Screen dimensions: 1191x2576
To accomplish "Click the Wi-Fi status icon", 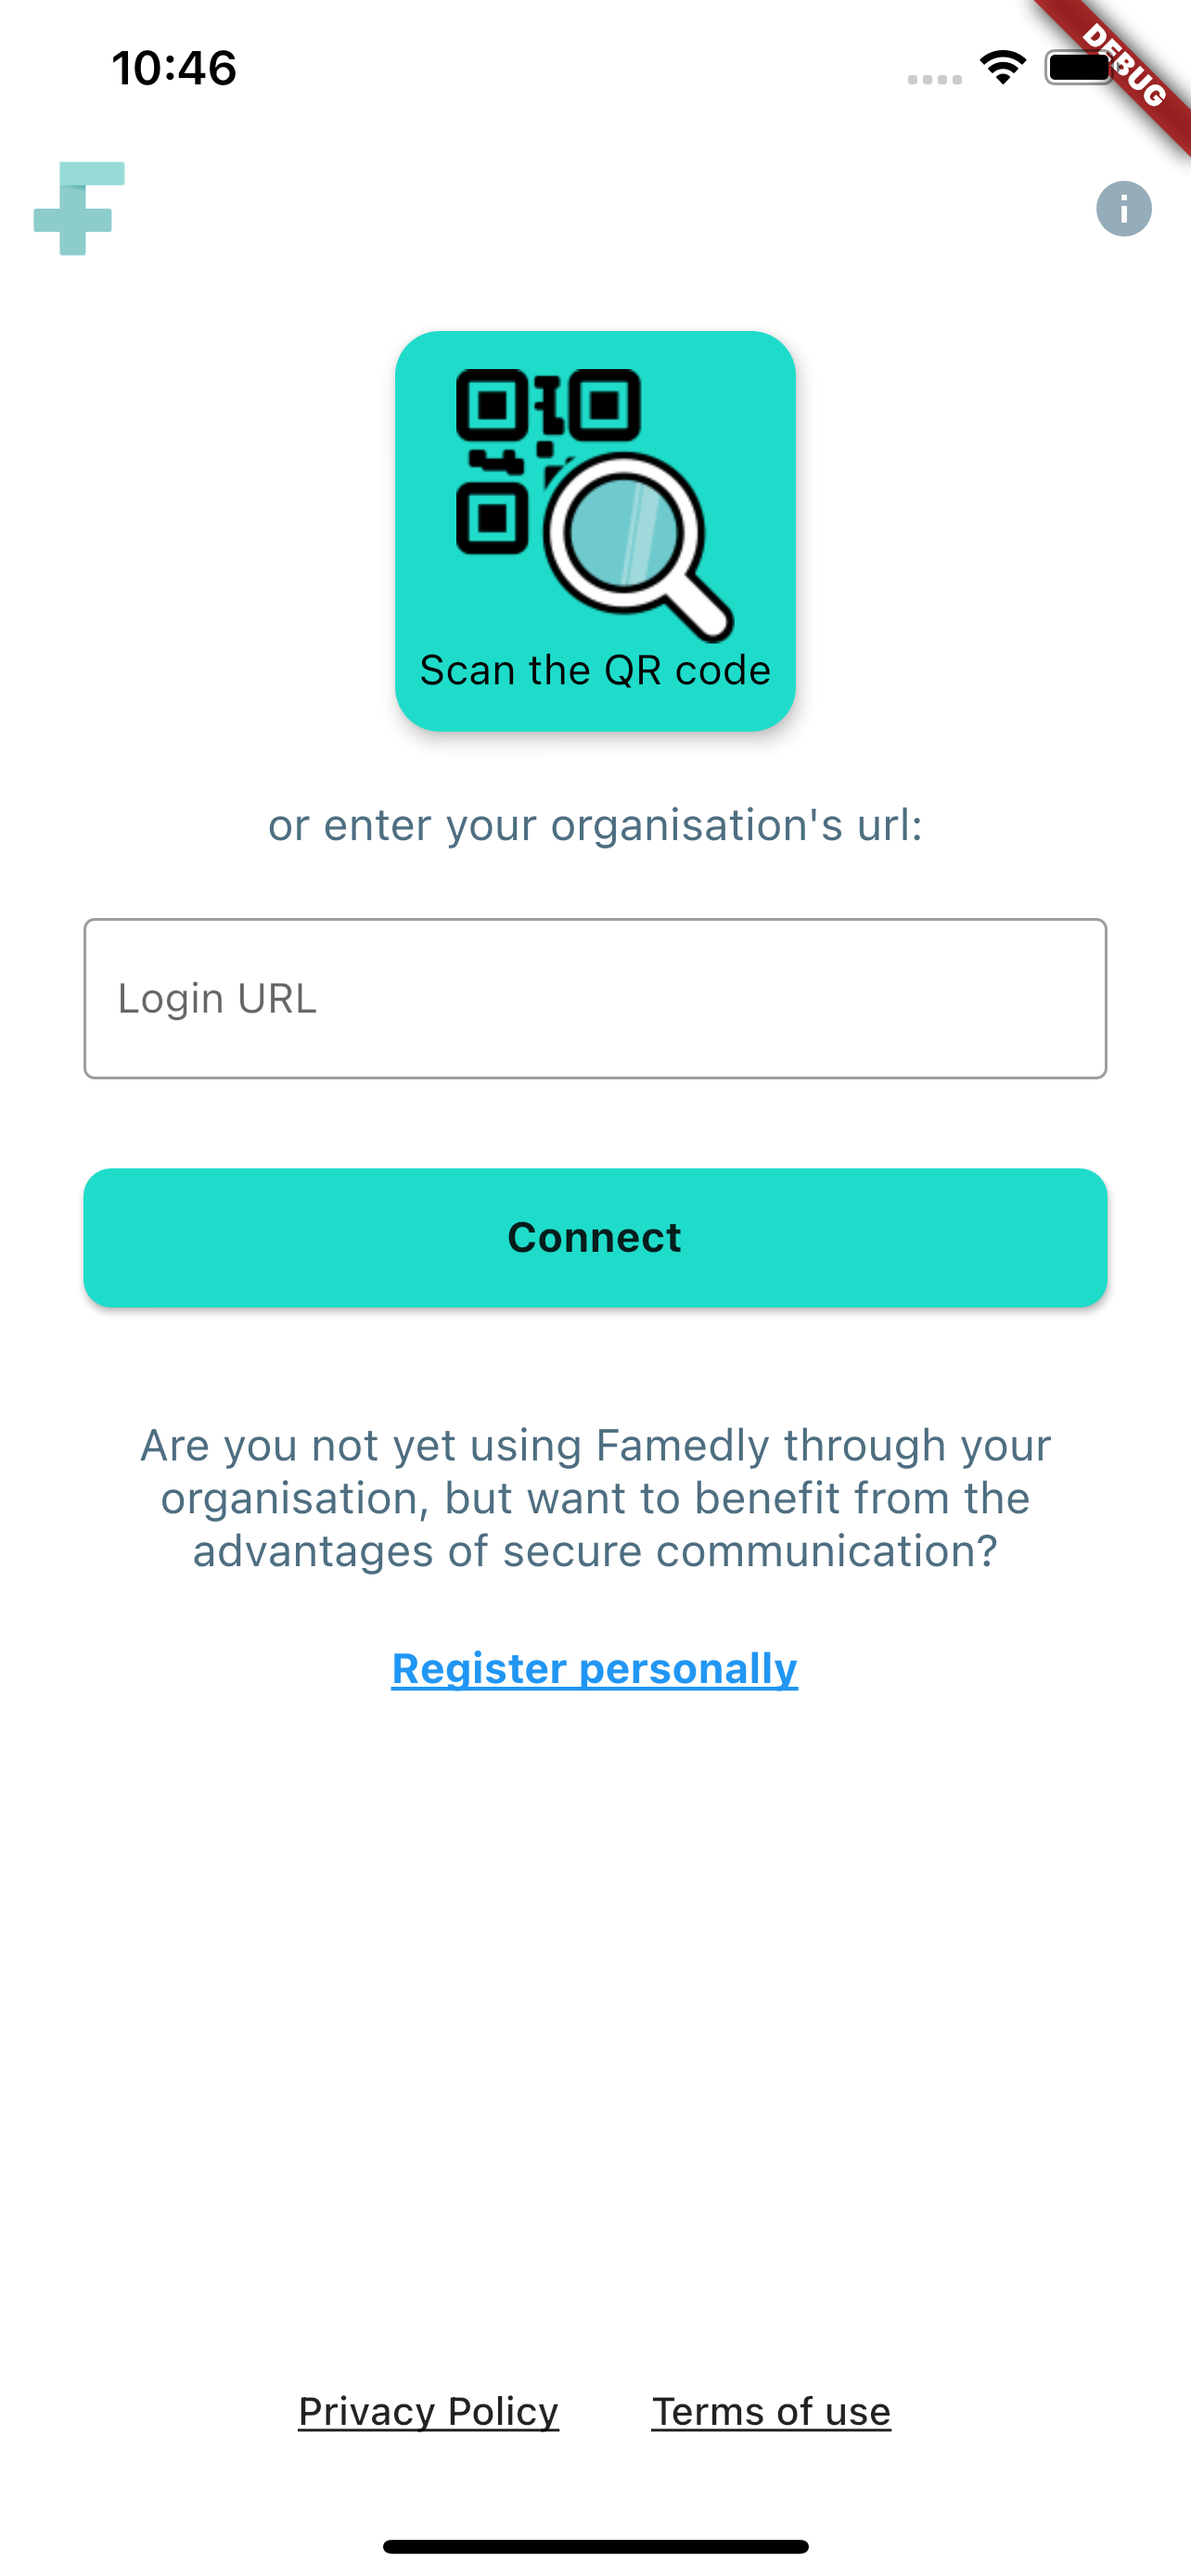I will 1002,67.
